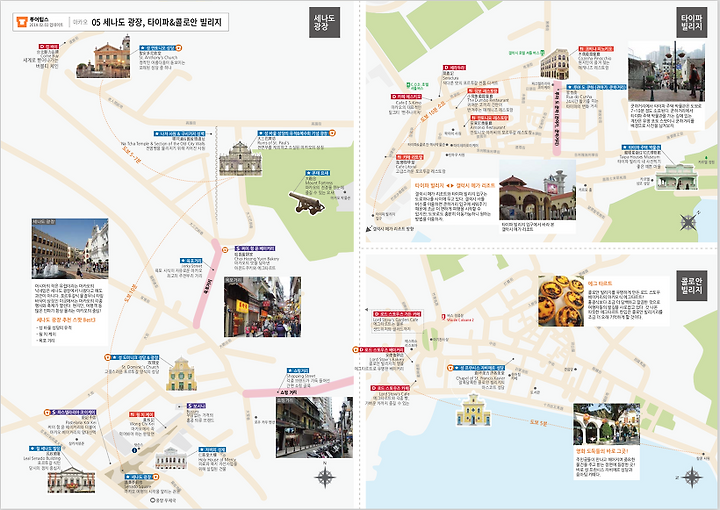Click the yellow St. Dominic's Church illustration
The height and width of the screenshot is (510, 720).
[x=182, y=374]
